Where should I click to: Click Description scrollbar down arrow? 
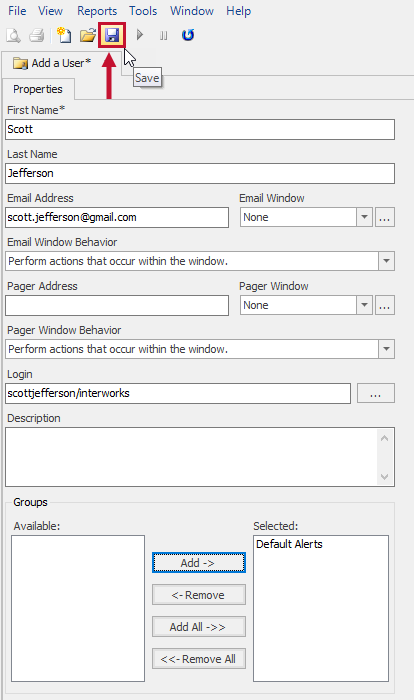[385, 477]
